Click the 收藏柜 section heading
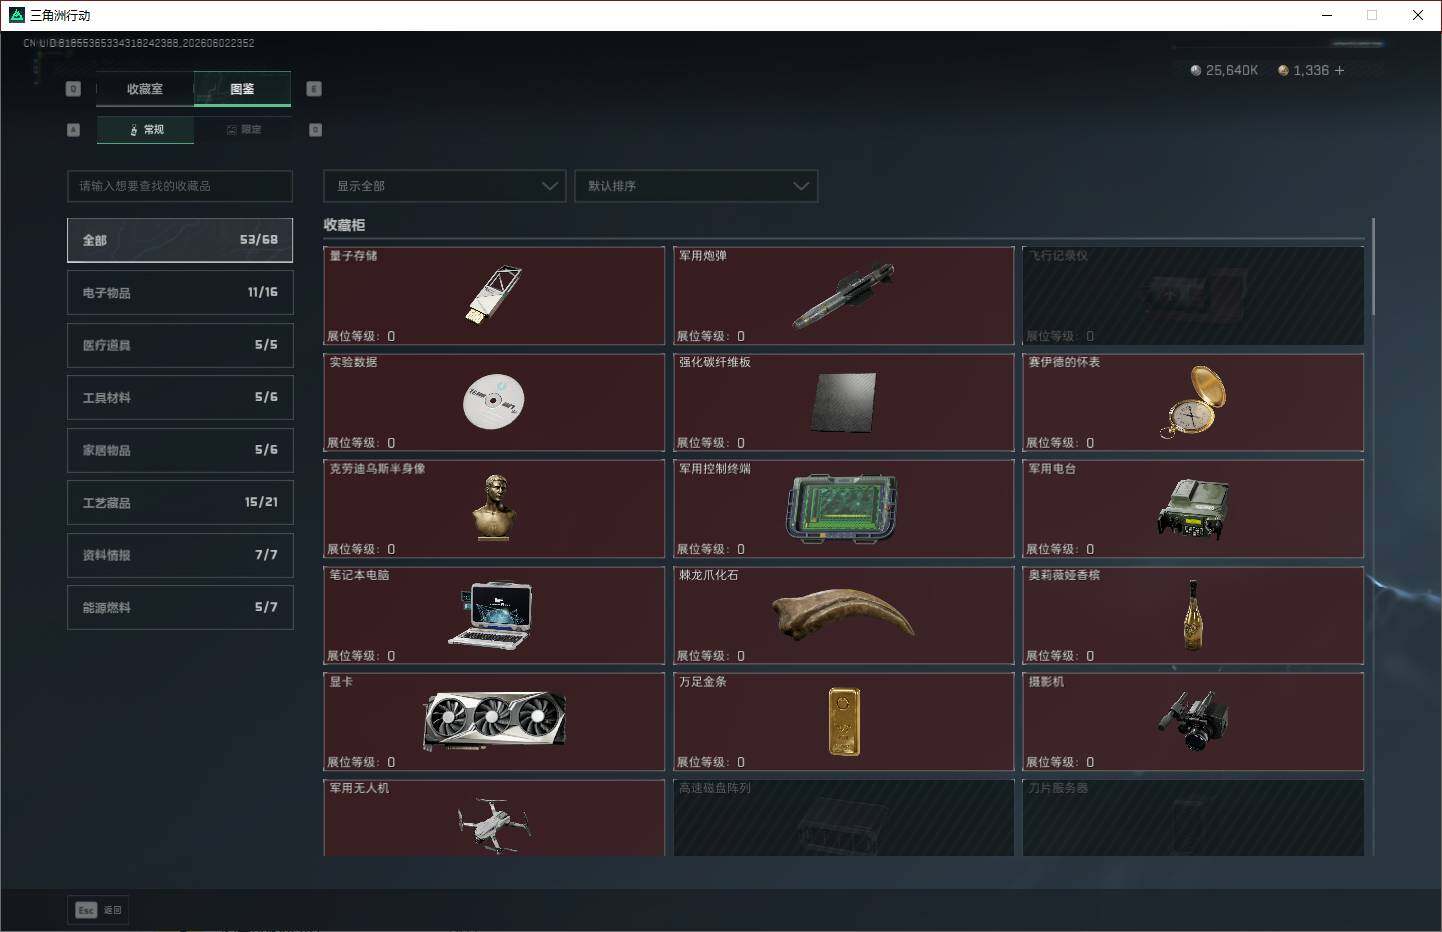The width and height of the screenshot is (1442, 932). point(344,225)
